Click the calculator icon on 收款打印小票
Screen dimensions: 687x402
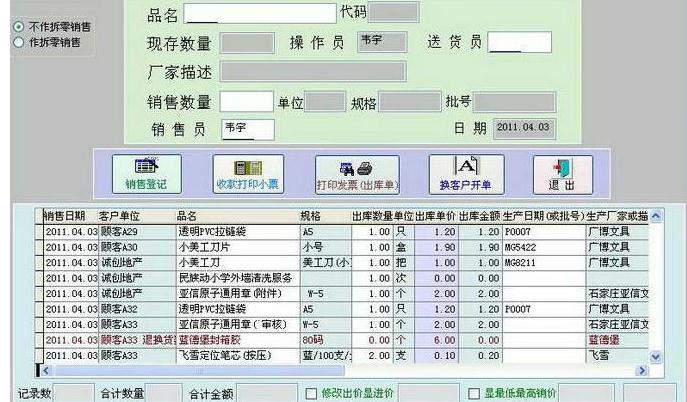point(248,168)
